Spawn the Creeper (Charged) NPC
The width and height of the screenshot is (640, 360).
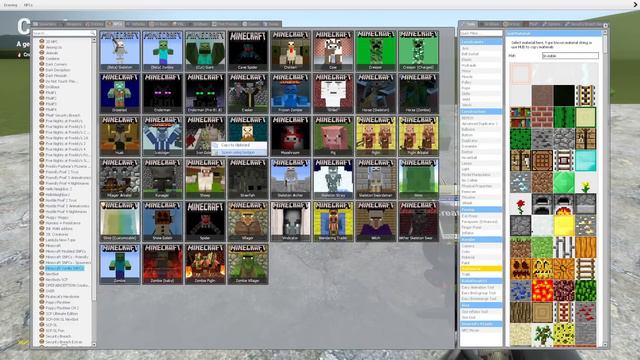418,51
